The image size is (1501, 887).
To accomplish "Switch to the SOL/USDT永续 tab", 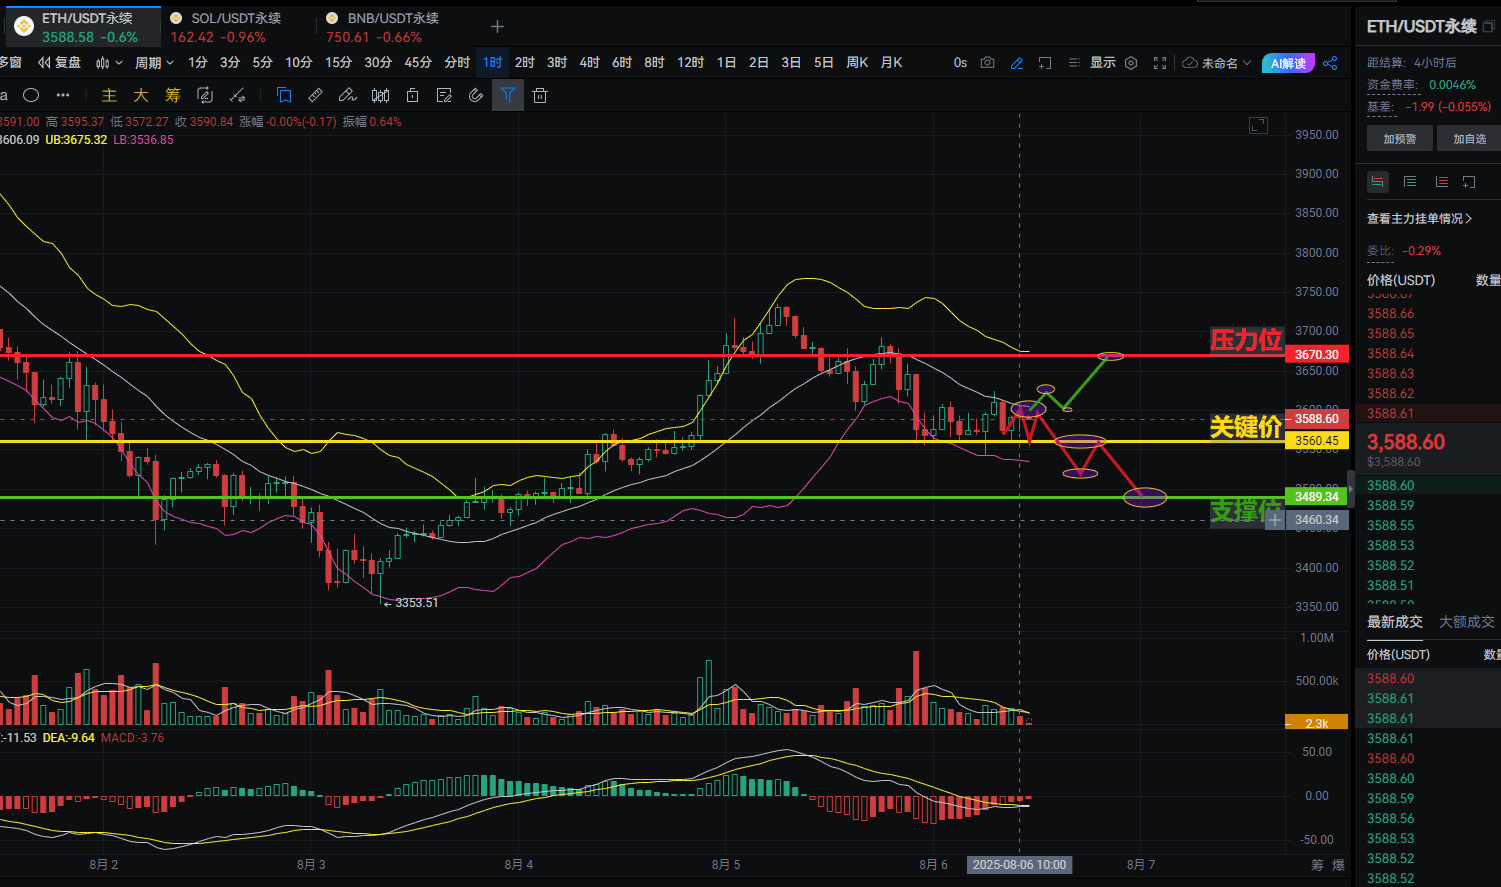I will (225, 27).
